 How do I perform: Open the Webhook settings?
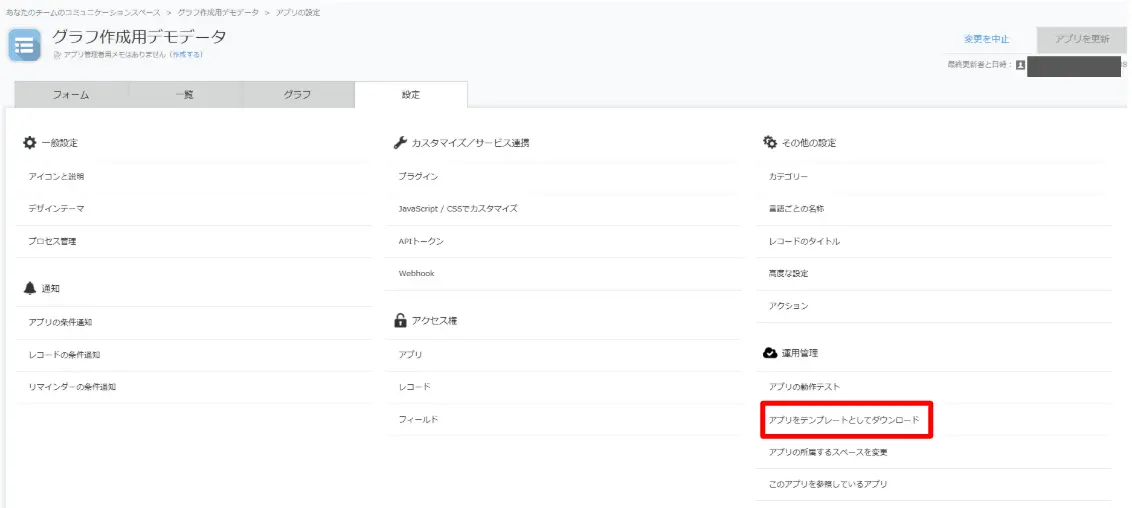pos(417,274)
